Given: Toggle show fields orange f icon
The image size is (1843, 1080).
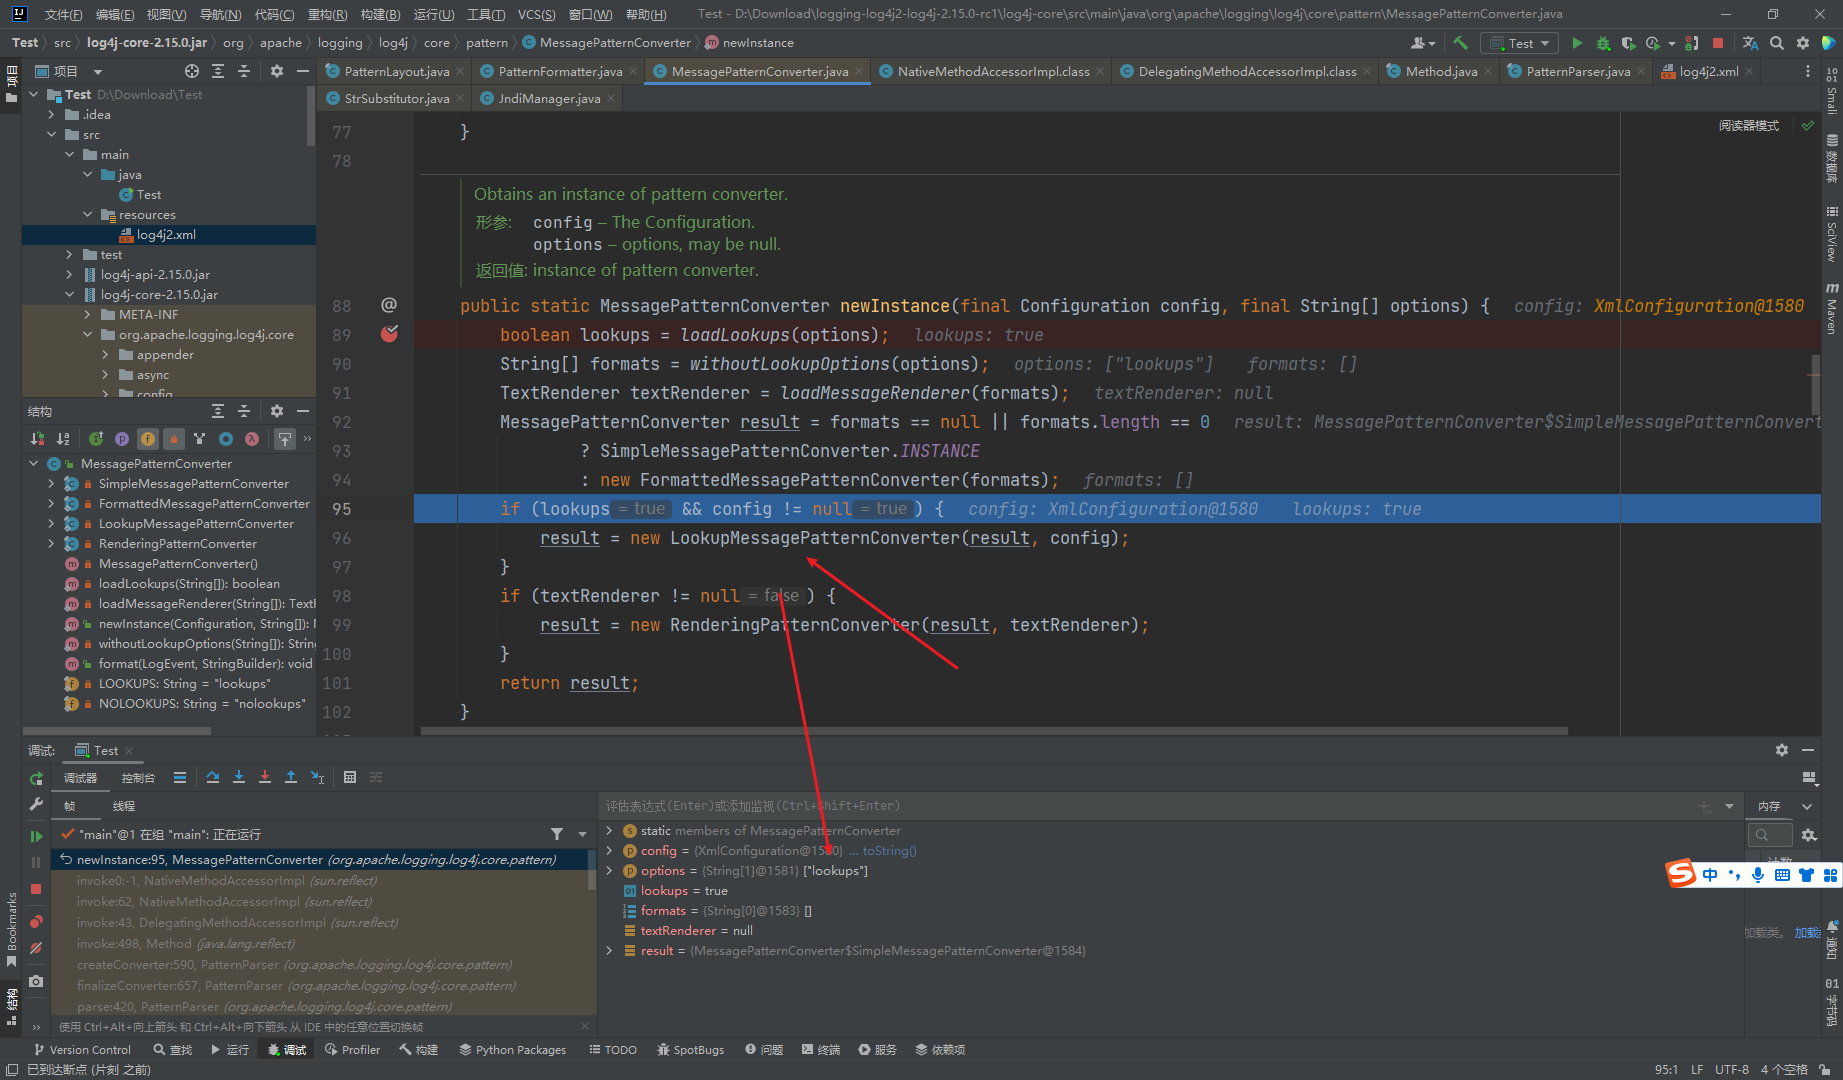Looking at the screenshot, I should (x=148, y=438).
